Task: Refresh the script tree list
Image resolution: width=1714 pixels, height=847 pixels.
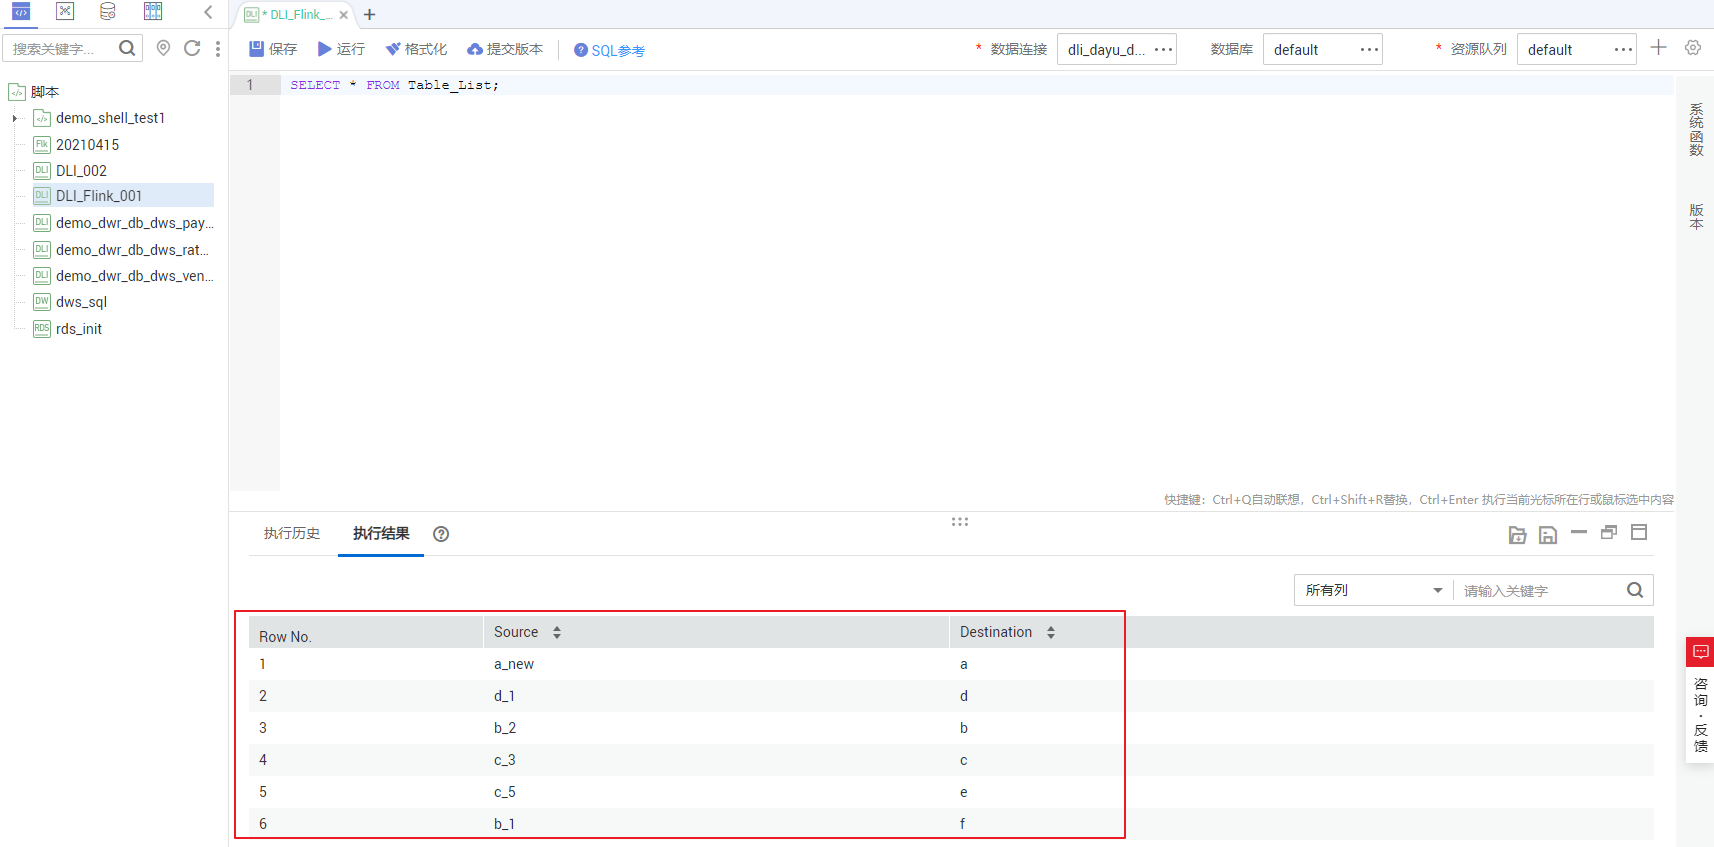Action: (x=192, y=48)
